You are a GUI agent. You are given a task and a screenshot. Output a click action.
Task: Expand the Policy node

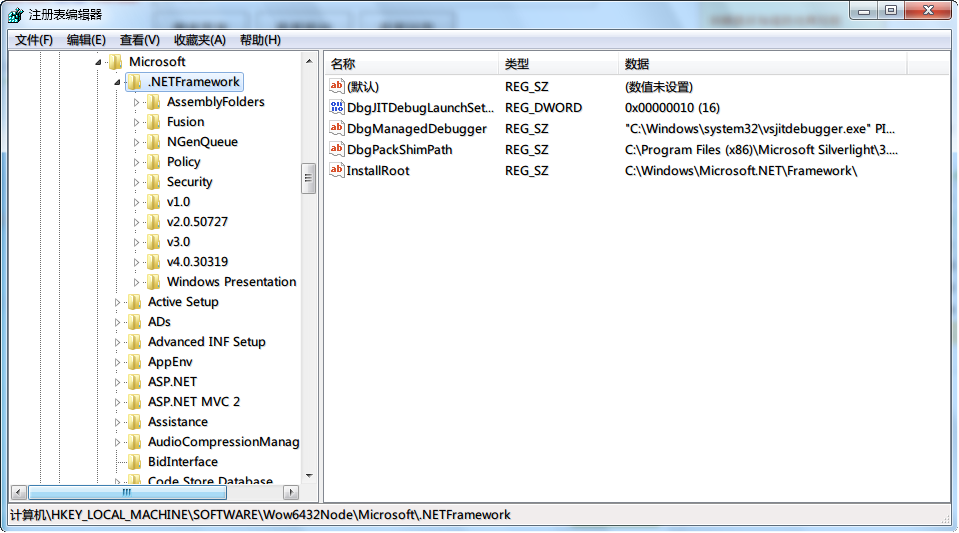click(136, 162)
